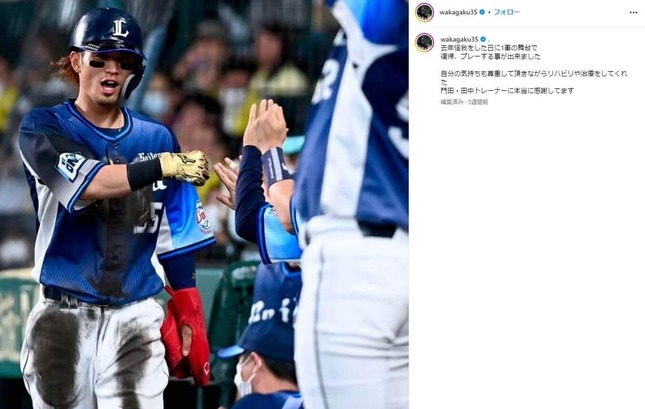The width and height of the screenshot is (645, 409).
Task: Click the gold batting glove in the photo
Action: [x=185, y=167]
